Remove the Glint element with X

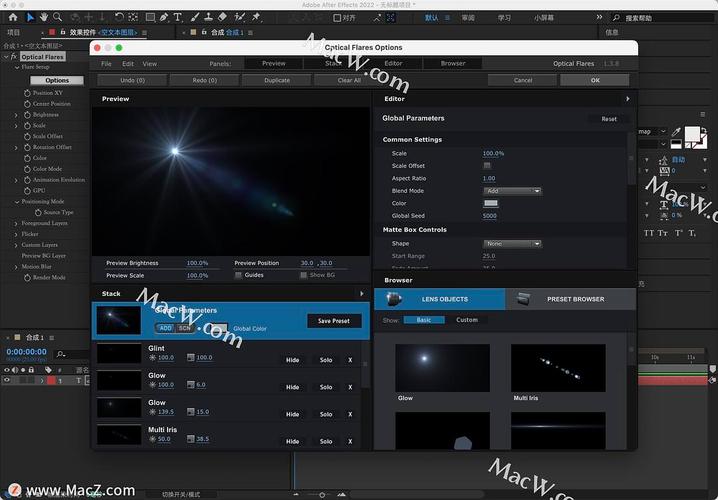[x=350, y=360]
